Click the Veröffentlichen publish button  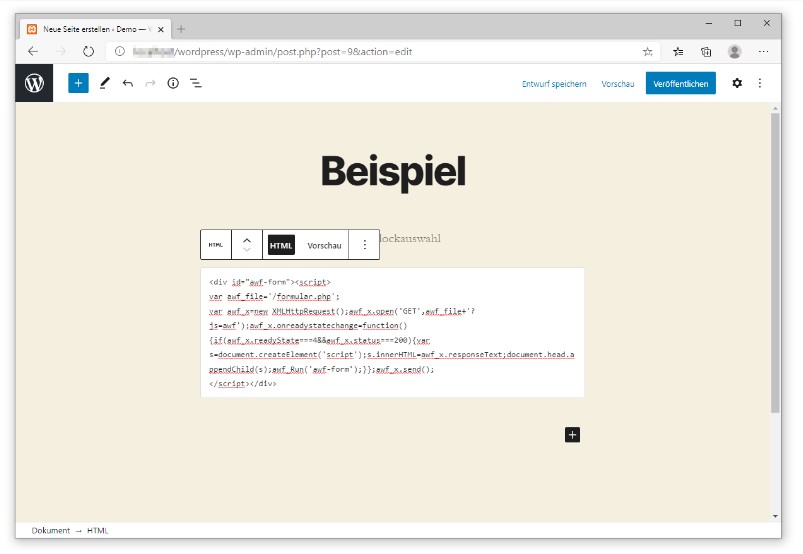(681, 83)
